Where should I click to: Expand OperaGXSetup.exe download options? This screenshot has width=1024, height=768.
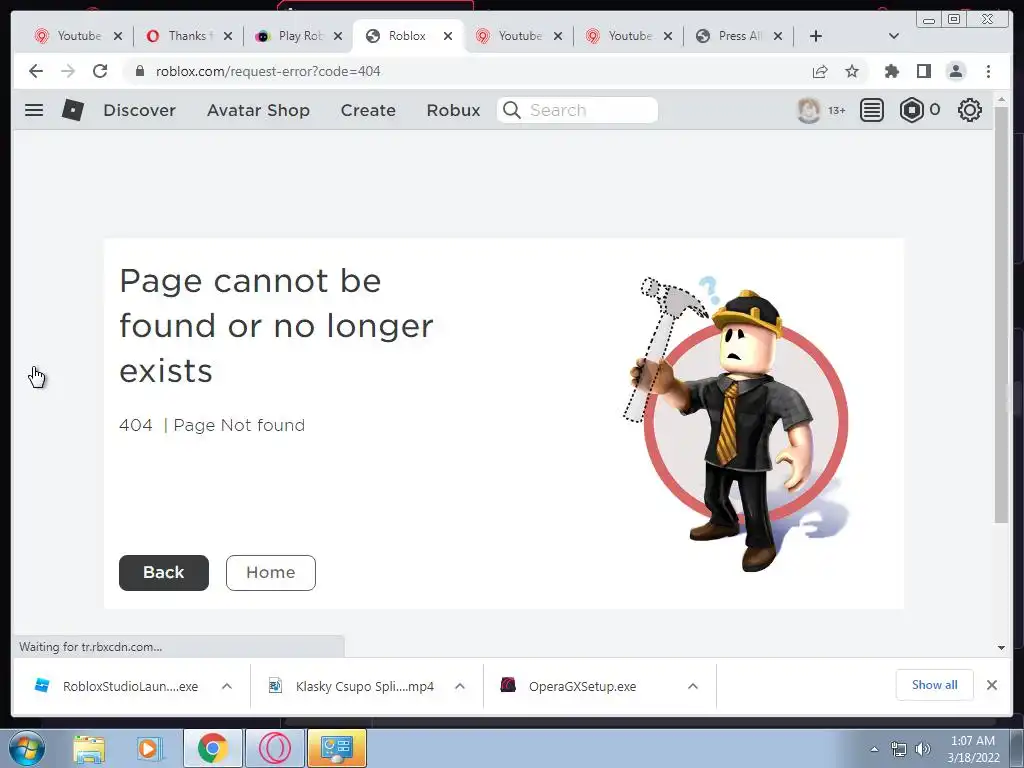click(x=693, y=686)
